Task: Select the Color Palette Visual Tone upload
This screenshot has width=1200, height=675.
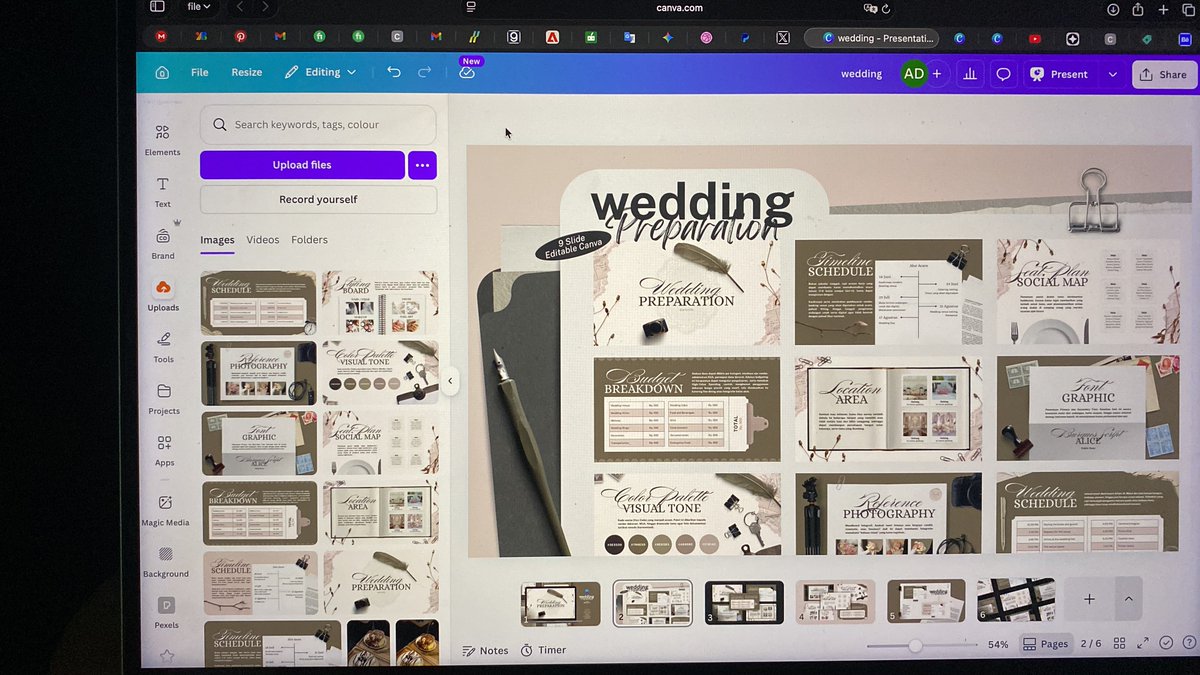Action: [x=380, y=372]
